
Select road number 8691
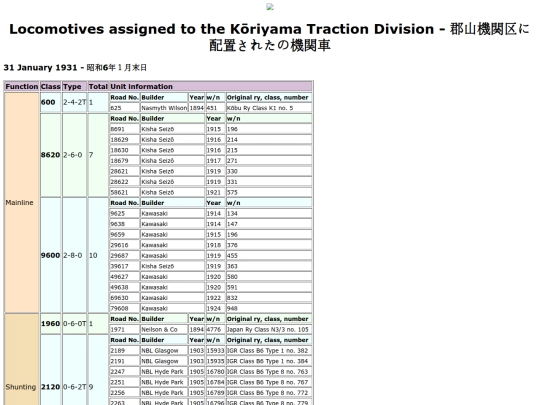point(125,129)
